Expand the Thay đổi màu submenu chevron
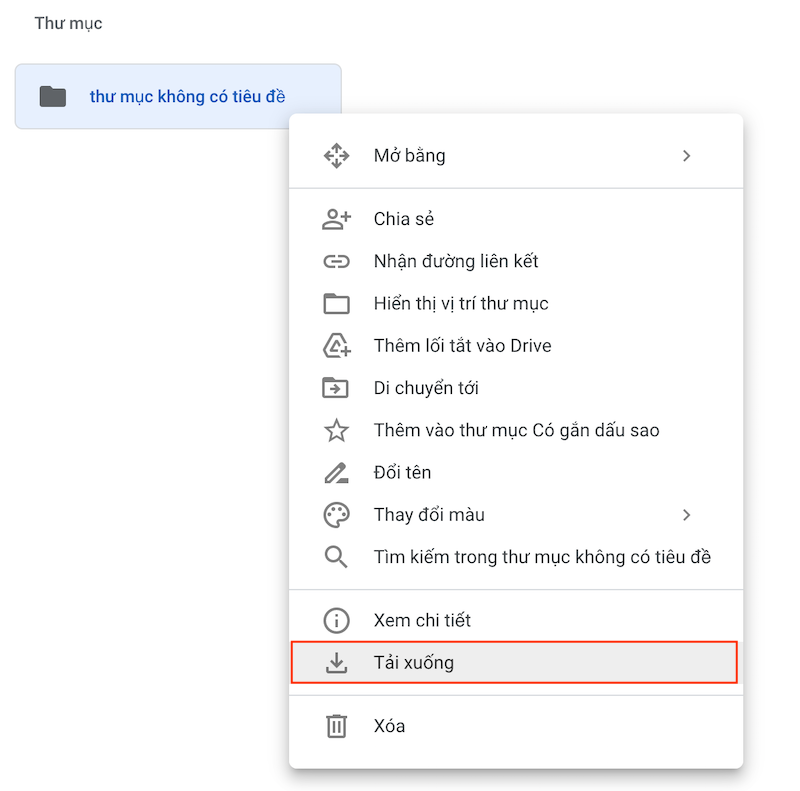This screenshot has height=791, width=800. (686, 515)
